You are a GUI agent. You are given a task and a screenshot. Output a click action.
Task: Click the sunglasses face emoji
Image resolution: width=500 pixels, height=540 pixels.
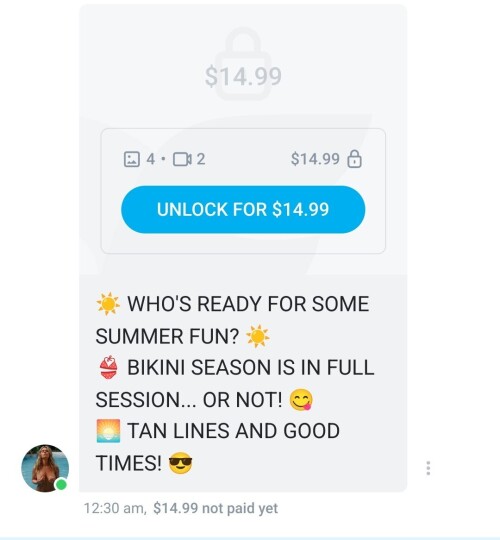(x=180, y=463)
